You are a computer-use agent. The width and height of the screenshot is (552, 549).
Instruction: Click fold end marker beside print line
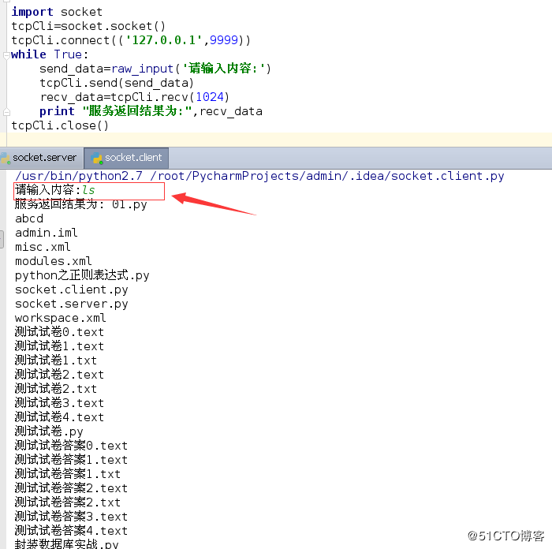(x=6, y=112)
